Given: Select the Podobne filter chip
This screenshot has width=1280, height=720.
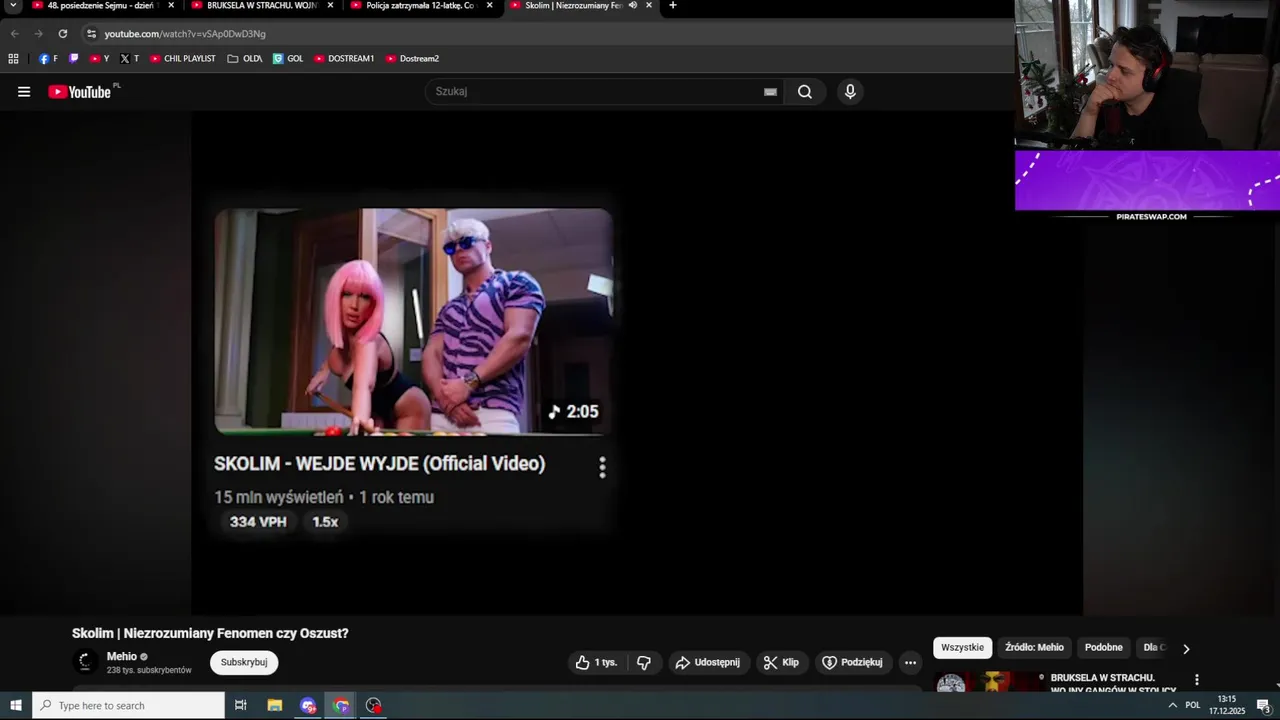Looking at the screenshot, I should (1103, 648).
